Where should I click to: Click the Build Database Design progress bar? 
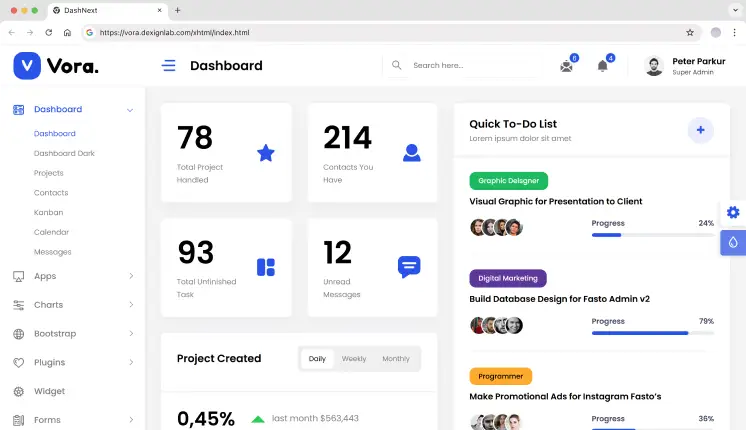[x=652, y=333]
